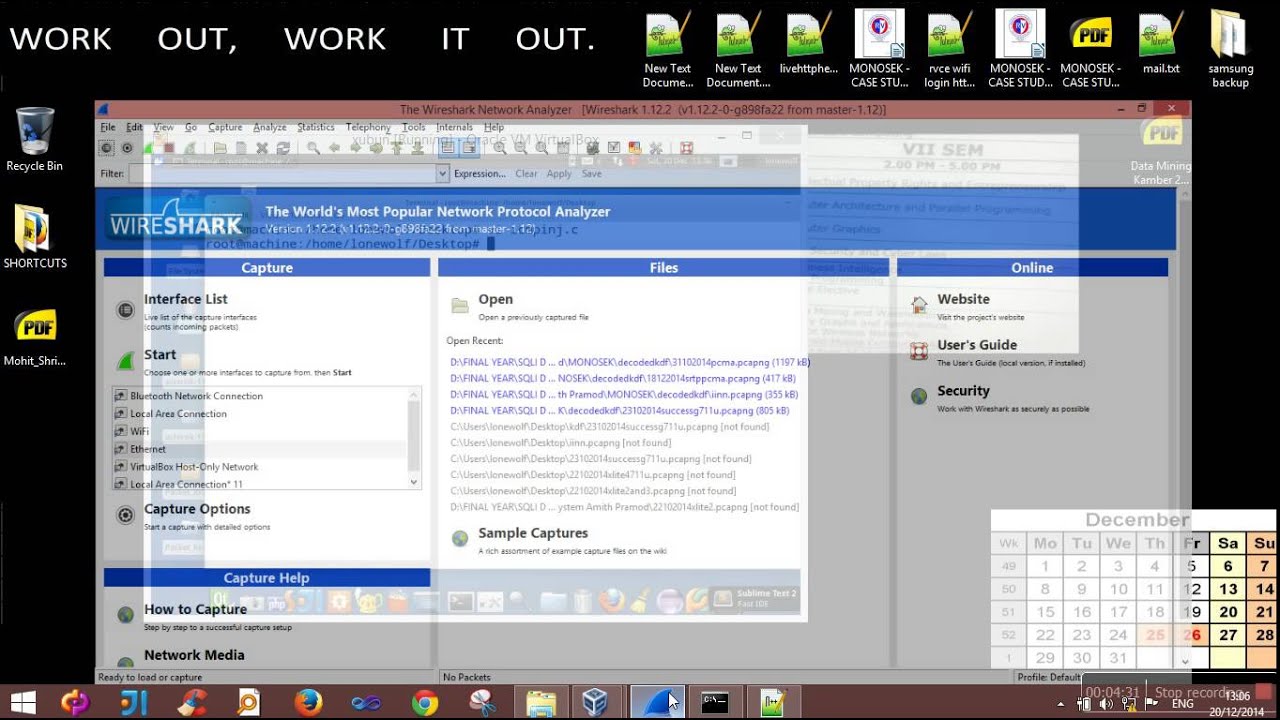Click the Capture Options gear icon
The width and height of the screenshot is (1280, 720).
pos(125,515)
